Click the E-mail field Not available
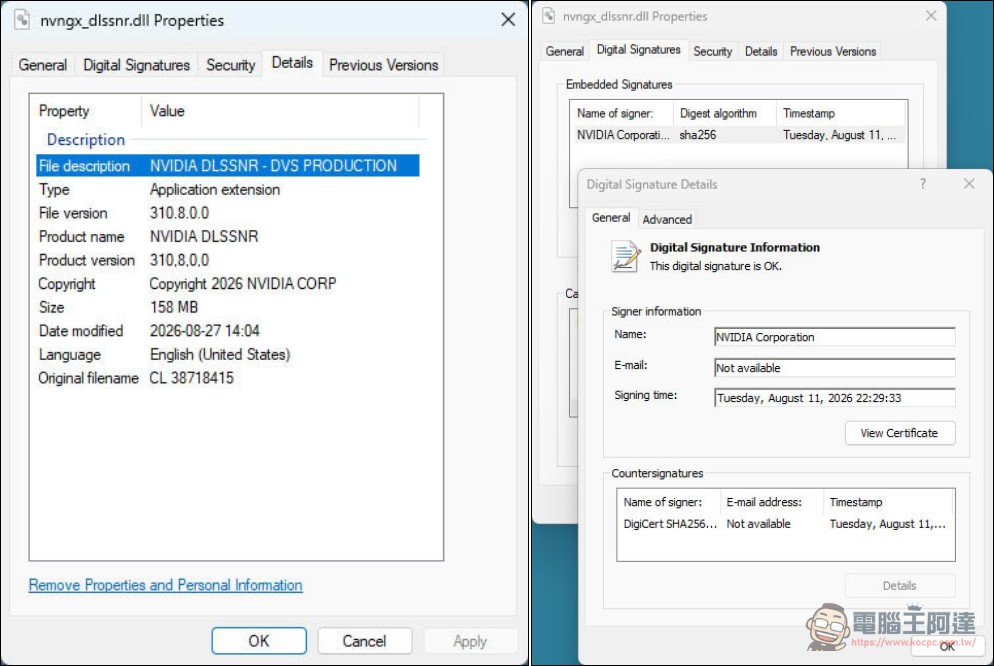 pos(834,368)
